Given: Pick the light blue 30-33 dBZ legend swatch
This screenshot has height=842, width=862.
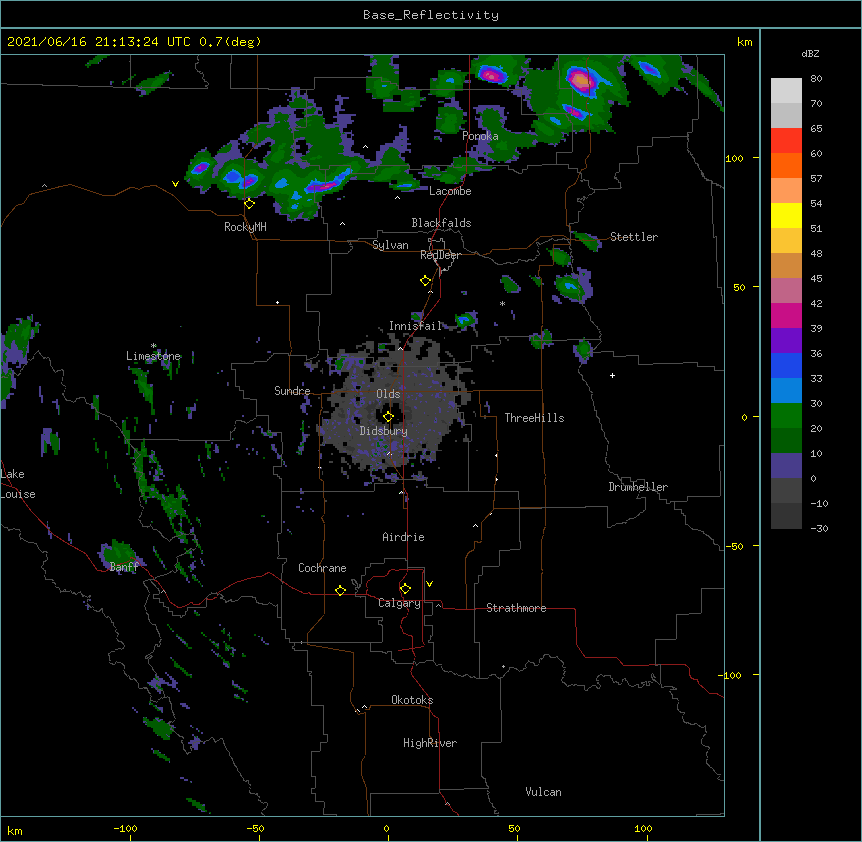Looking at the screenshot, I should click(786, 391).
